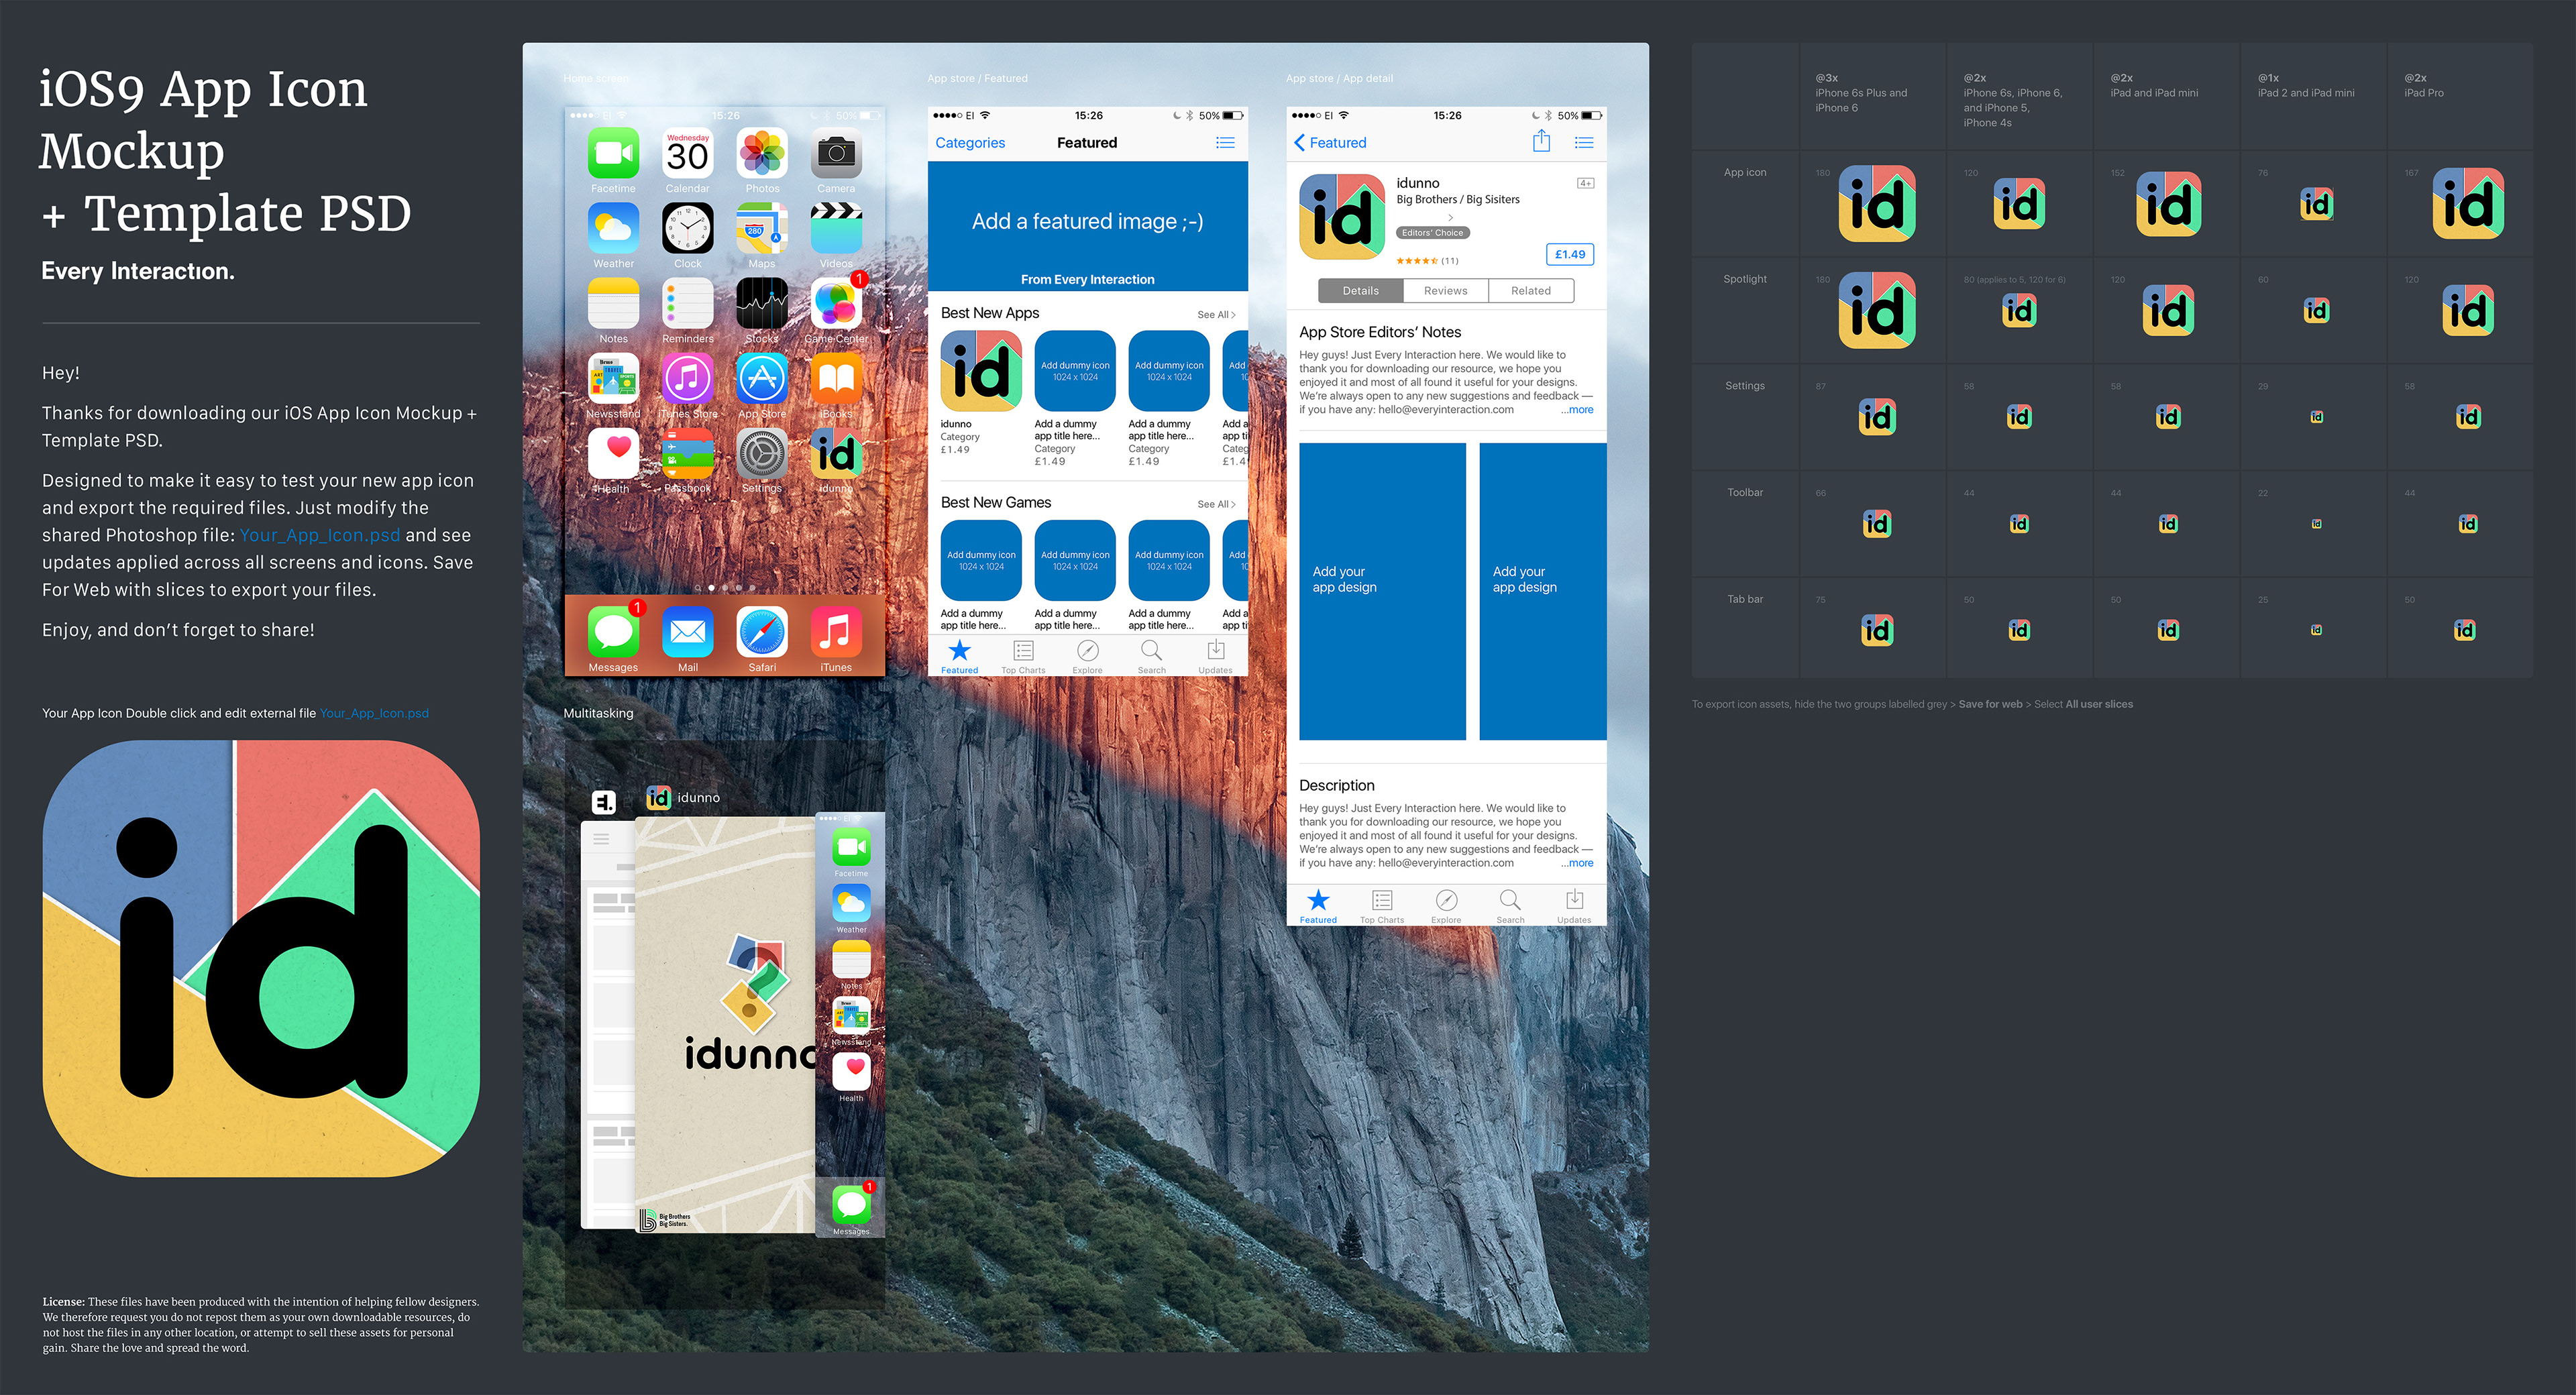
Task: Switch to the Related segment
Action: (x=1531, y=291)
